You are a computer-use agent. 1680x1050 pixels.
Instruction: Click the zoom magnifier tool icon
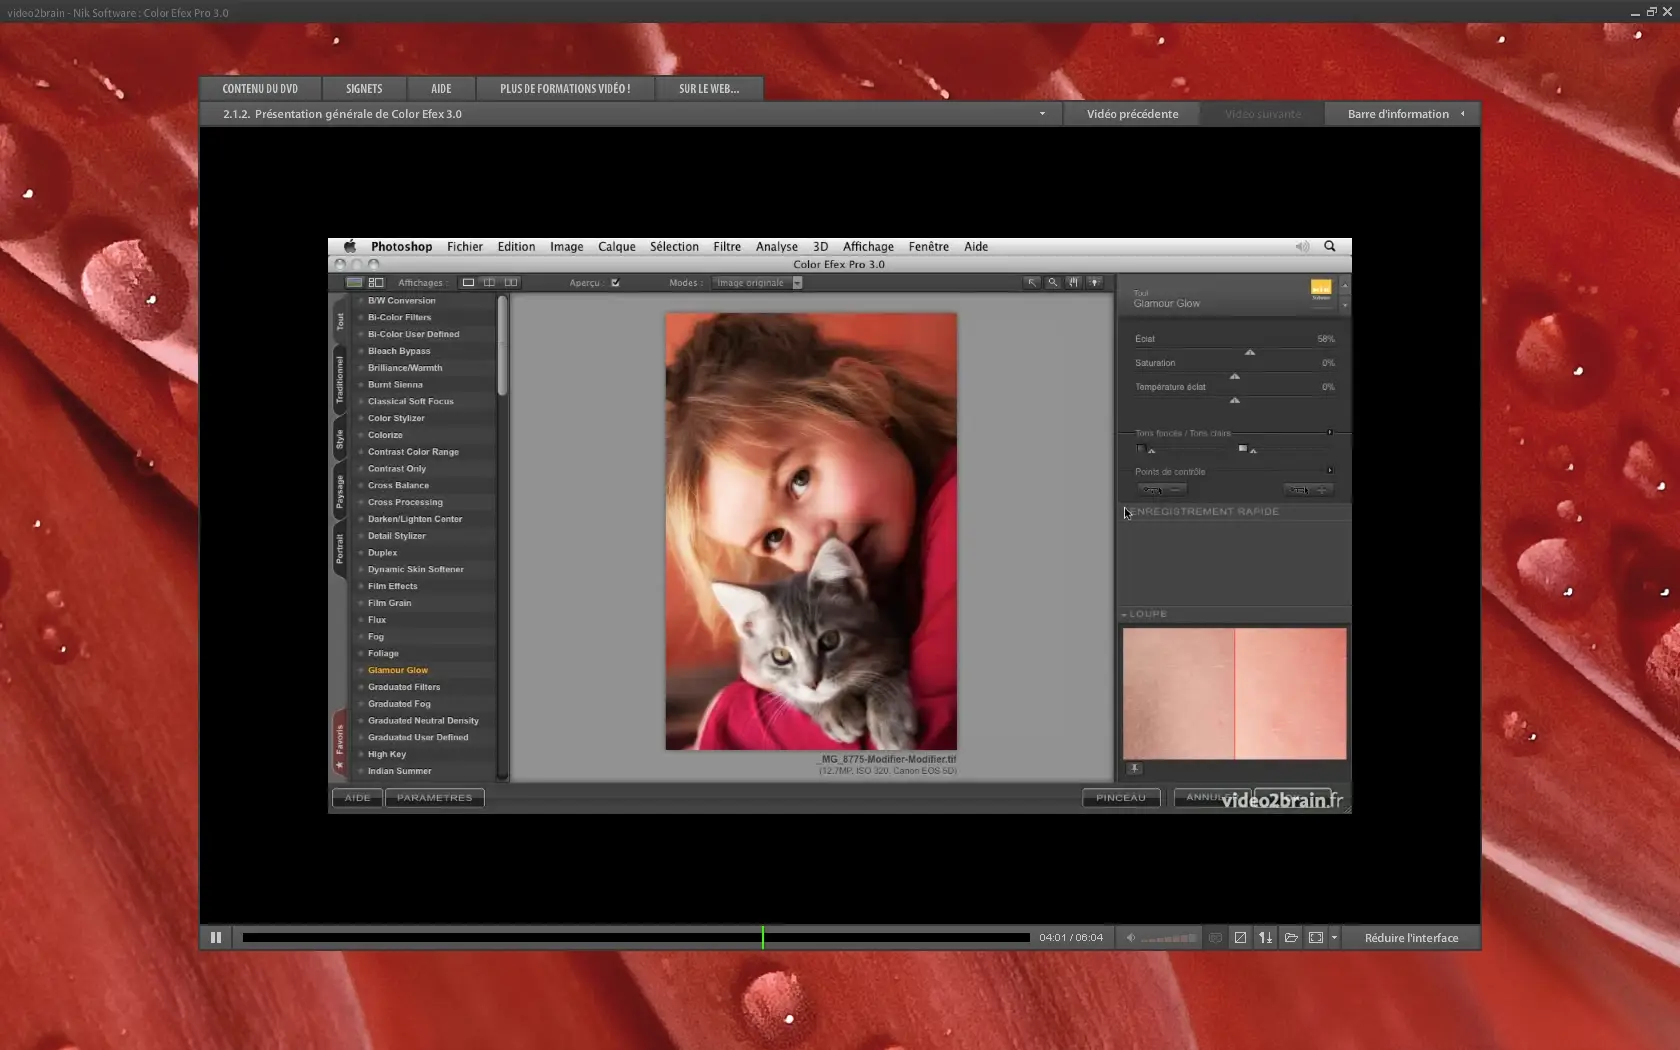pos(1053,283)
